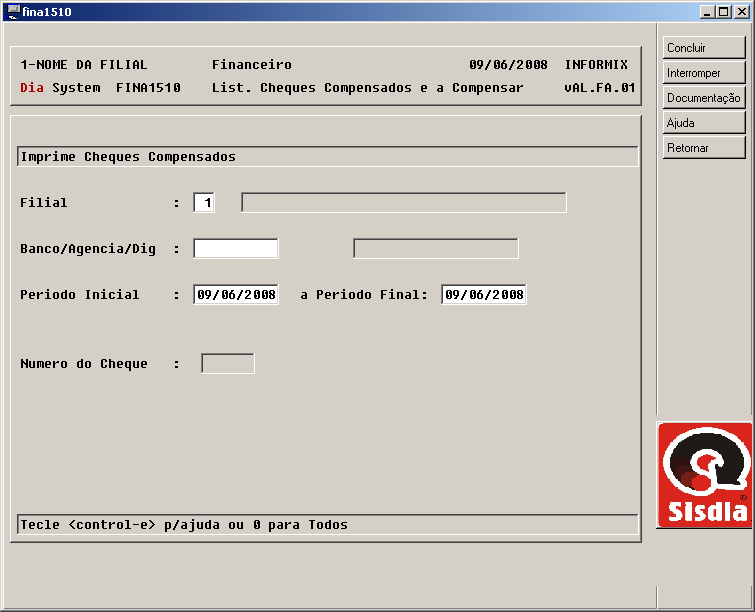Open the Ajuda help button

click(x=704, y=123)
